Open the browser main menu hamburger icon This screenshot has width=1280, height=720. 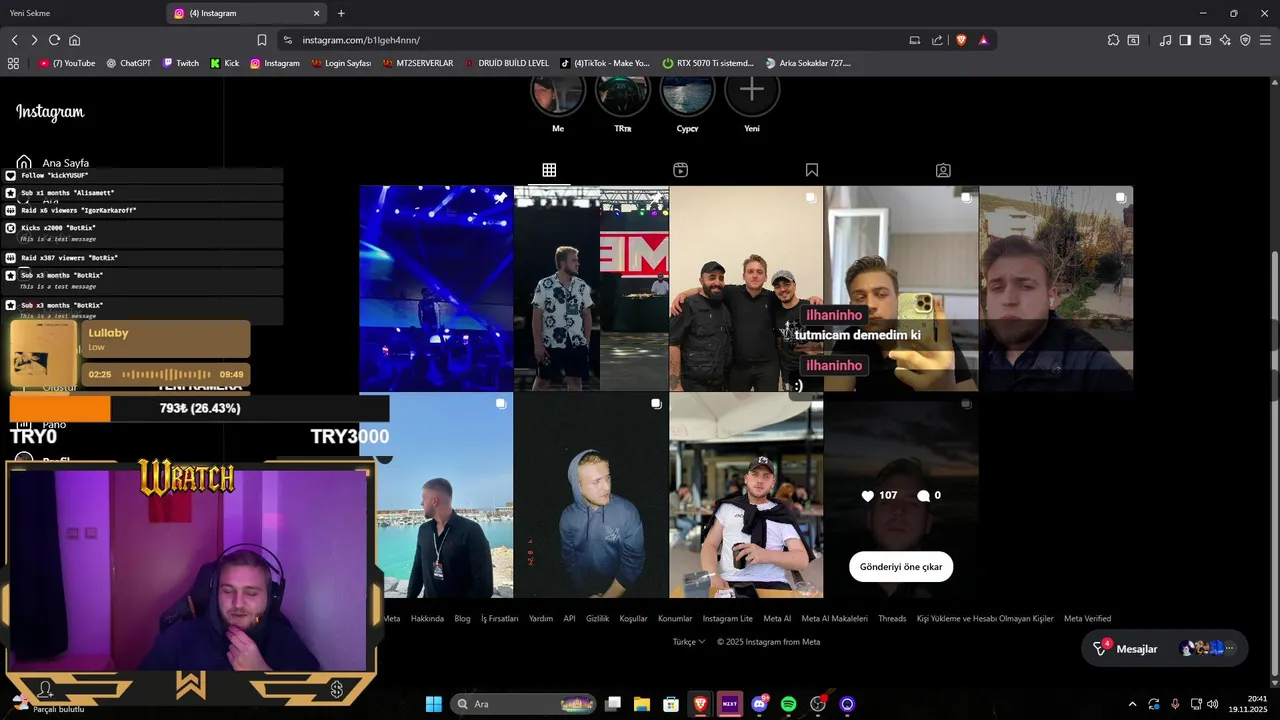[1265, 40]
